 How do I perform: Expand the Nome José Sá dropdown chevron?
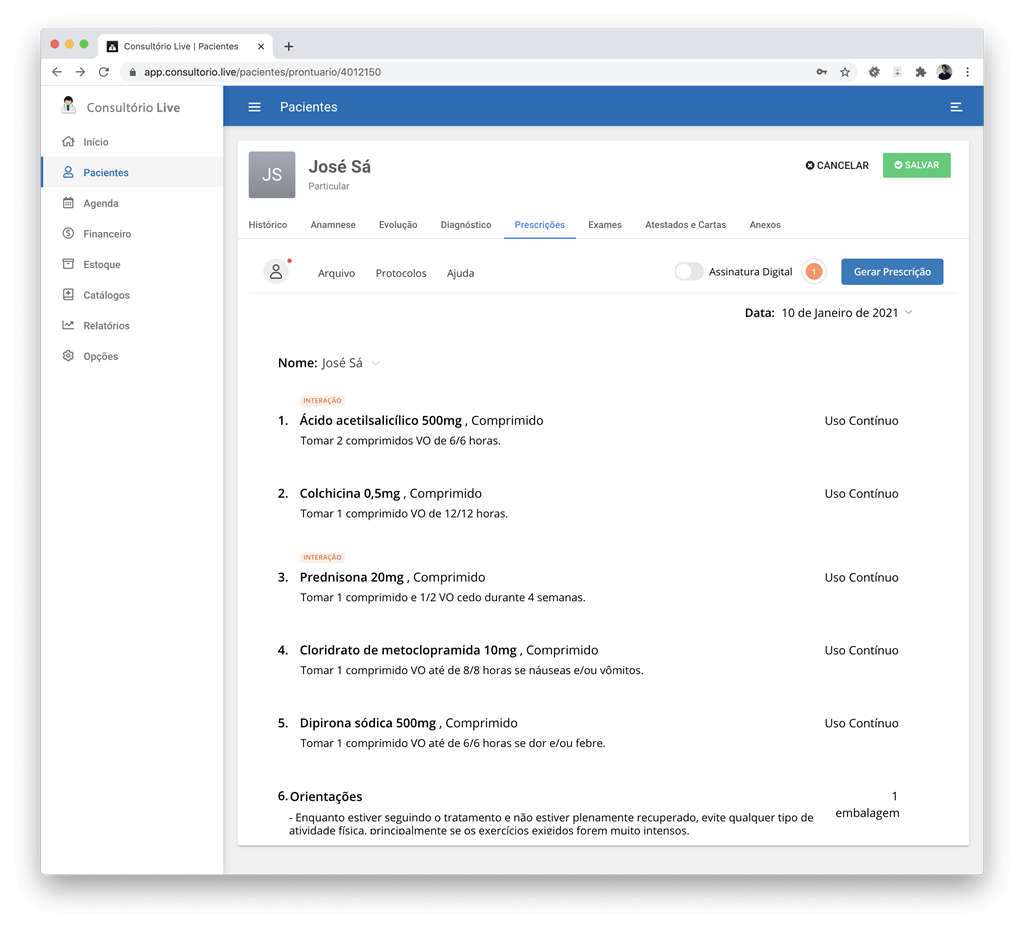coord(376,363)
